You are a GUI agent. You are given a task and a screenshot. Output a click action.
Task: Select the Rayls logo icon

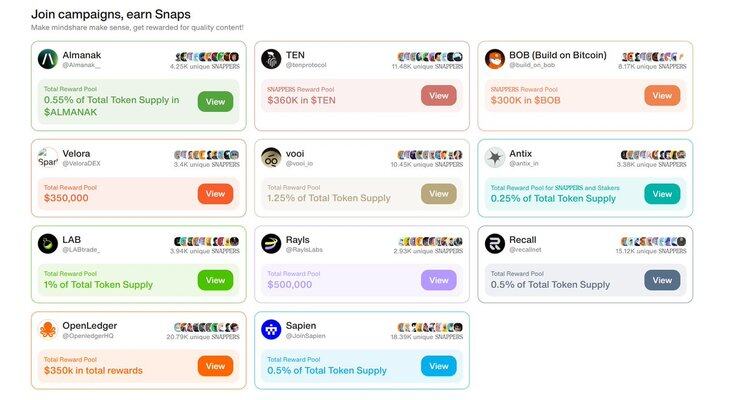click(x=271, y=244)
